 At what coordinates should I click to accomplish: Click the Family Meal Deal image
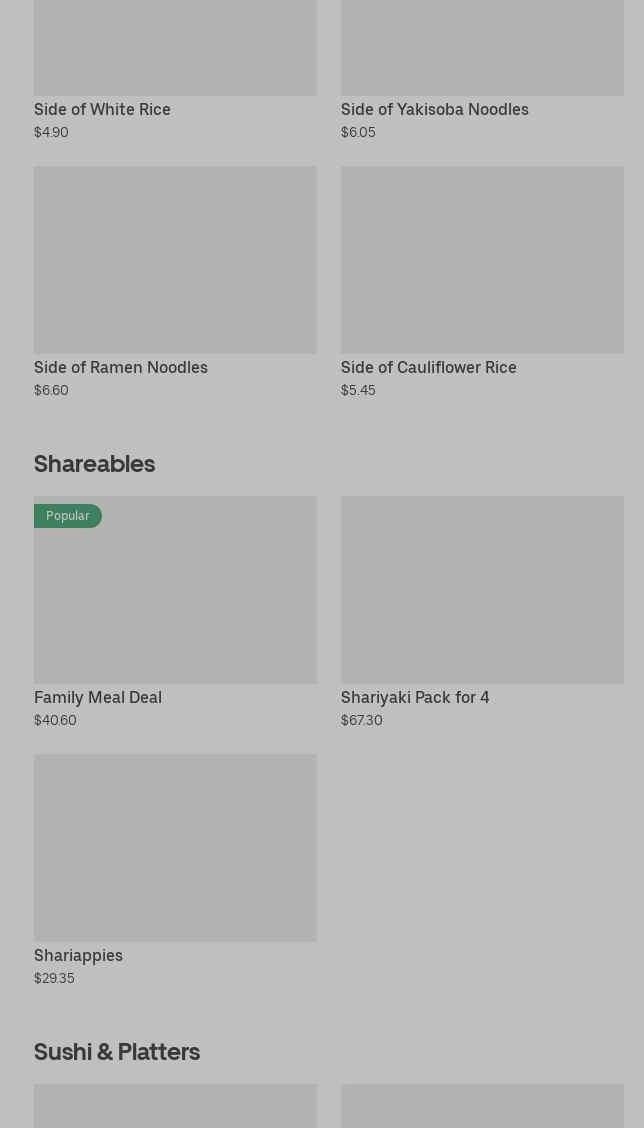coord(175,600)
